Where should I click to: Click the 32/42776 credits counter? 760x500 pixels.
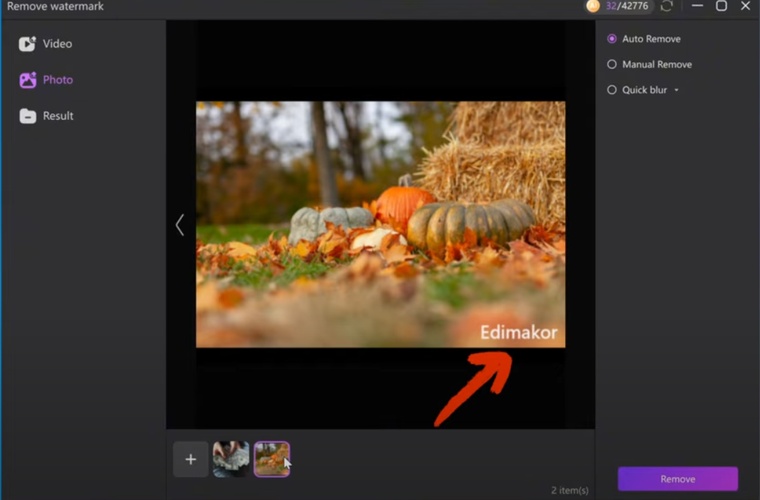(627, 6)
